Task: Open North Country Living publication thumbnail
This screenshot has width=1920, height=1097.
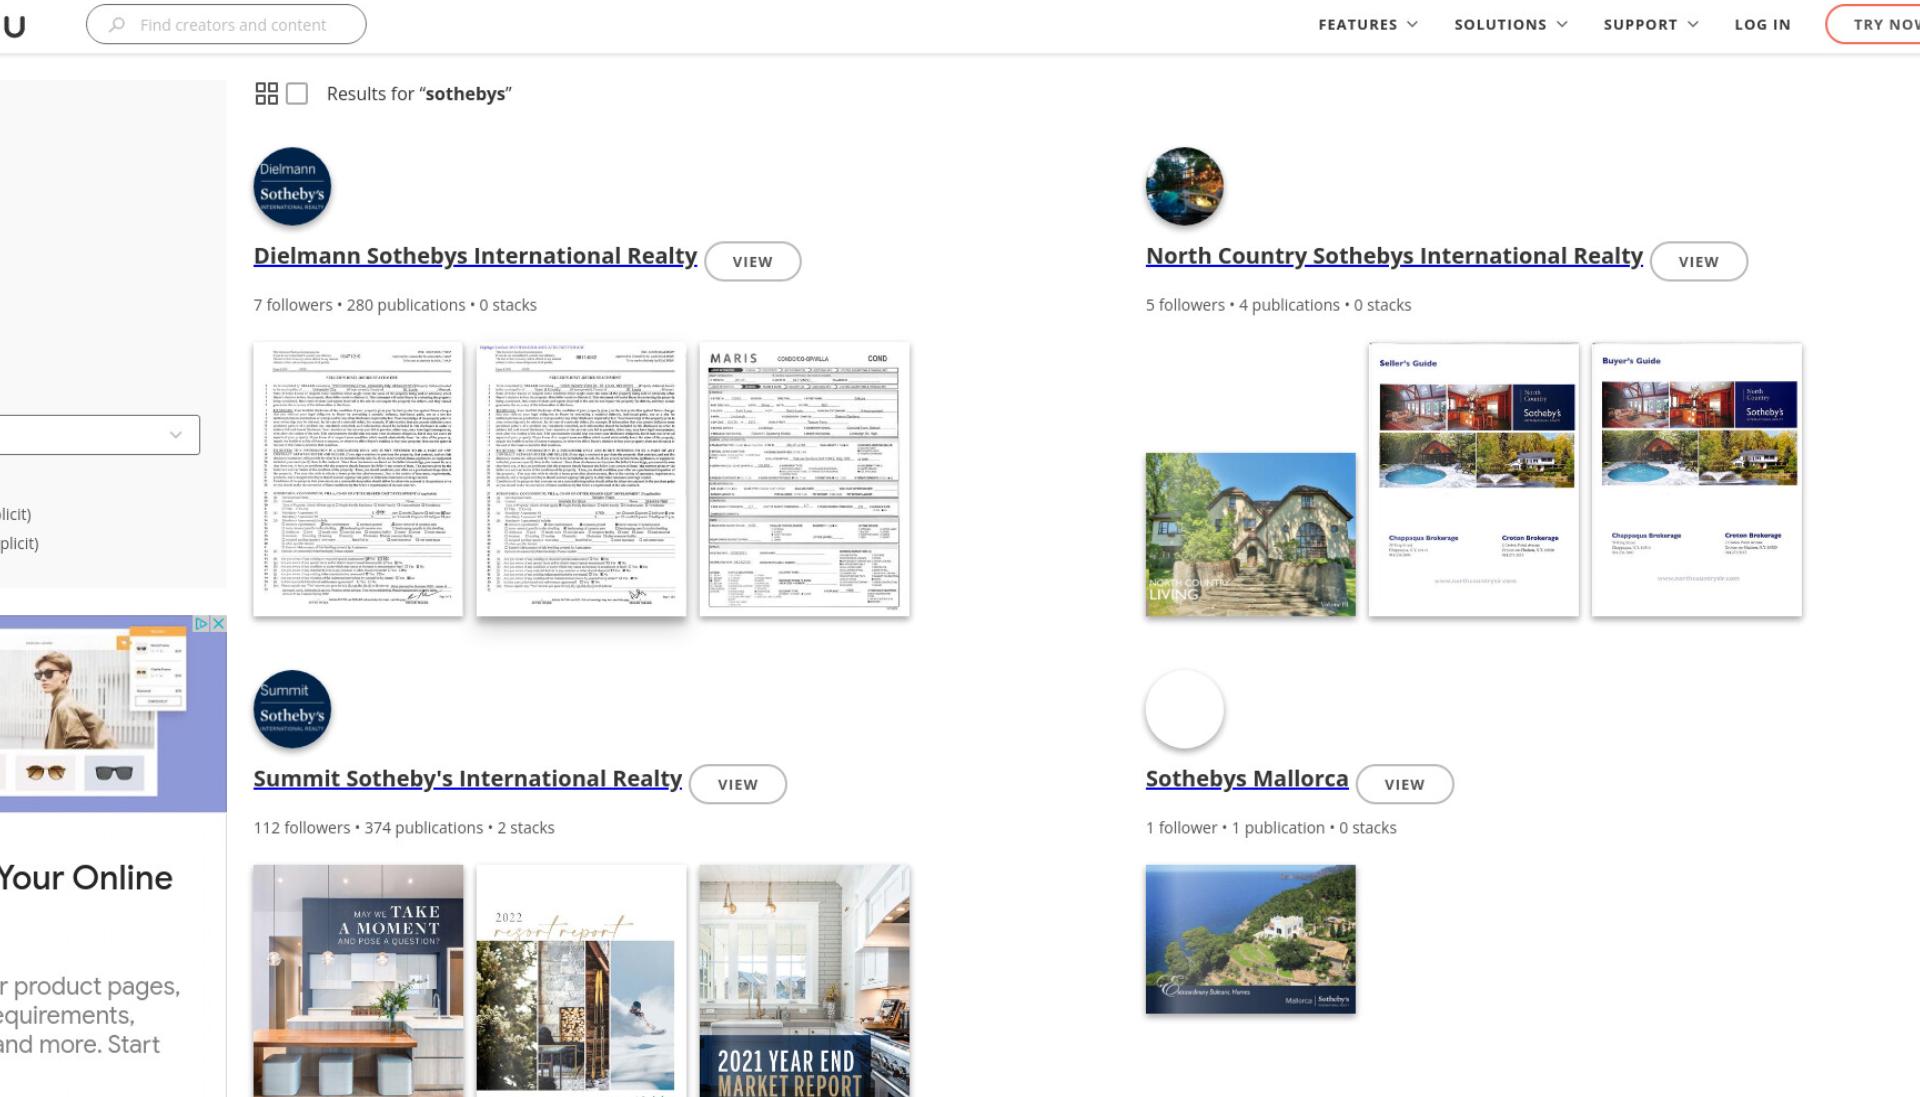Action: pos(1250,534)
